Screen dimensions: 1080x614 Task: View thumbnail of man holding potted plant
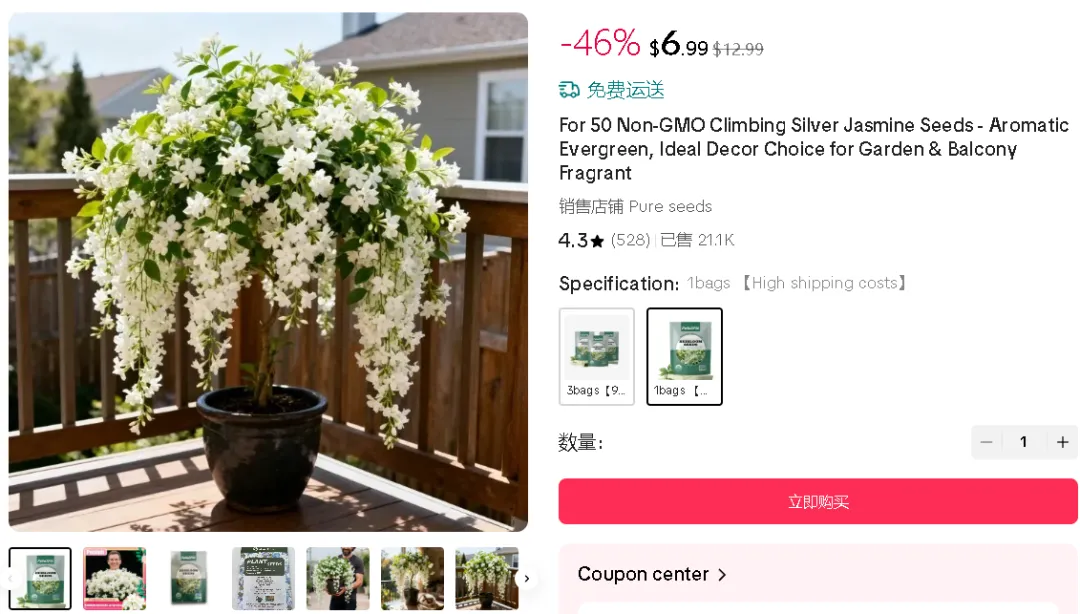click(x=337, y=578)
